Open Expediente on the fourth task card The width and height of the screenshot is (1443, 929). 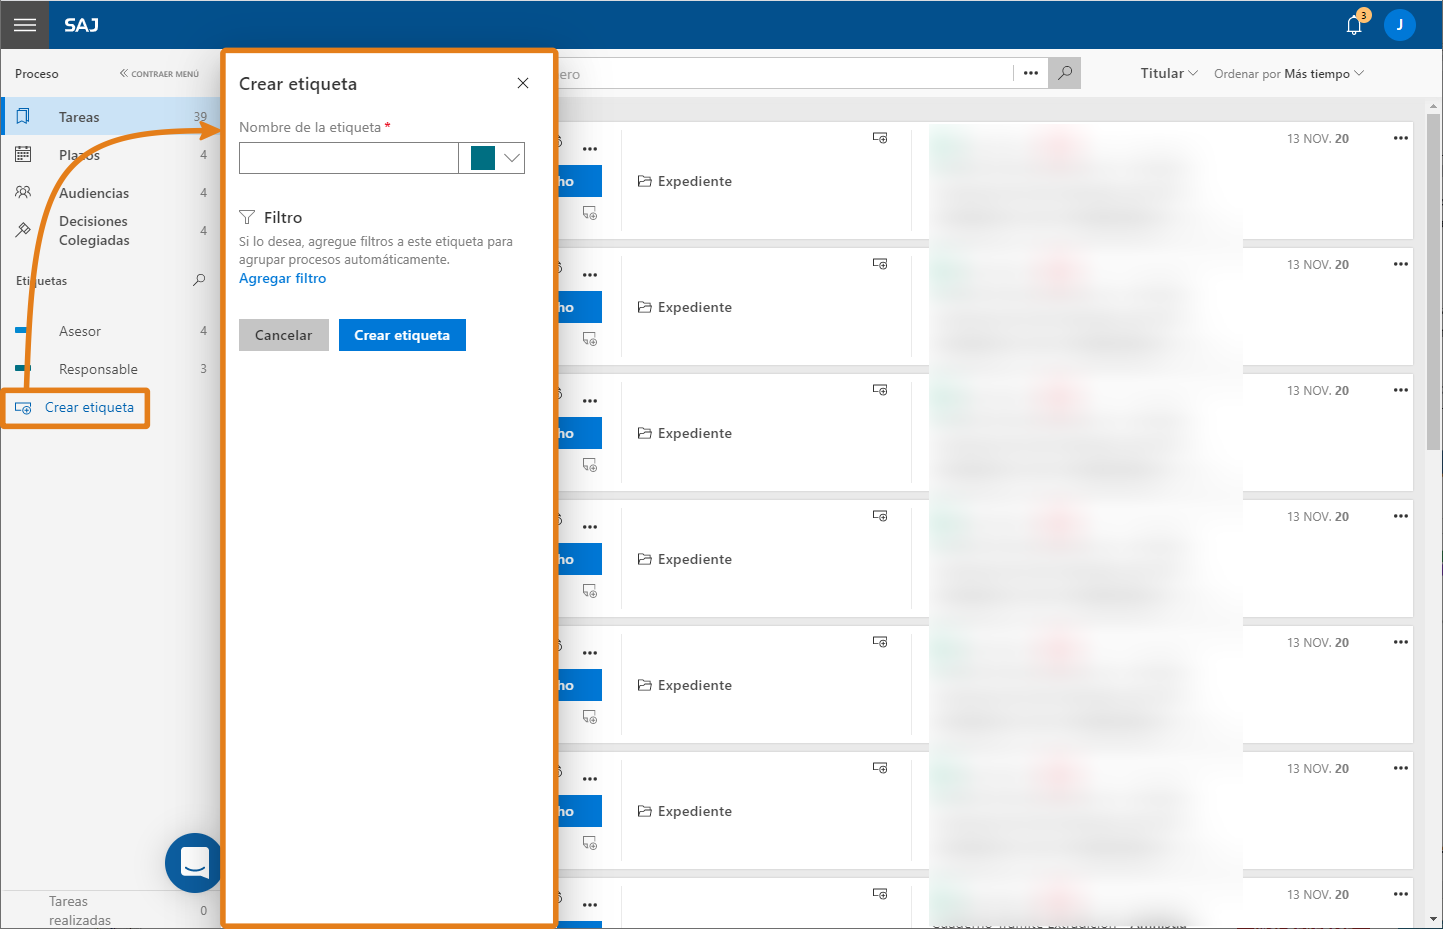click(x=685, y=559)
